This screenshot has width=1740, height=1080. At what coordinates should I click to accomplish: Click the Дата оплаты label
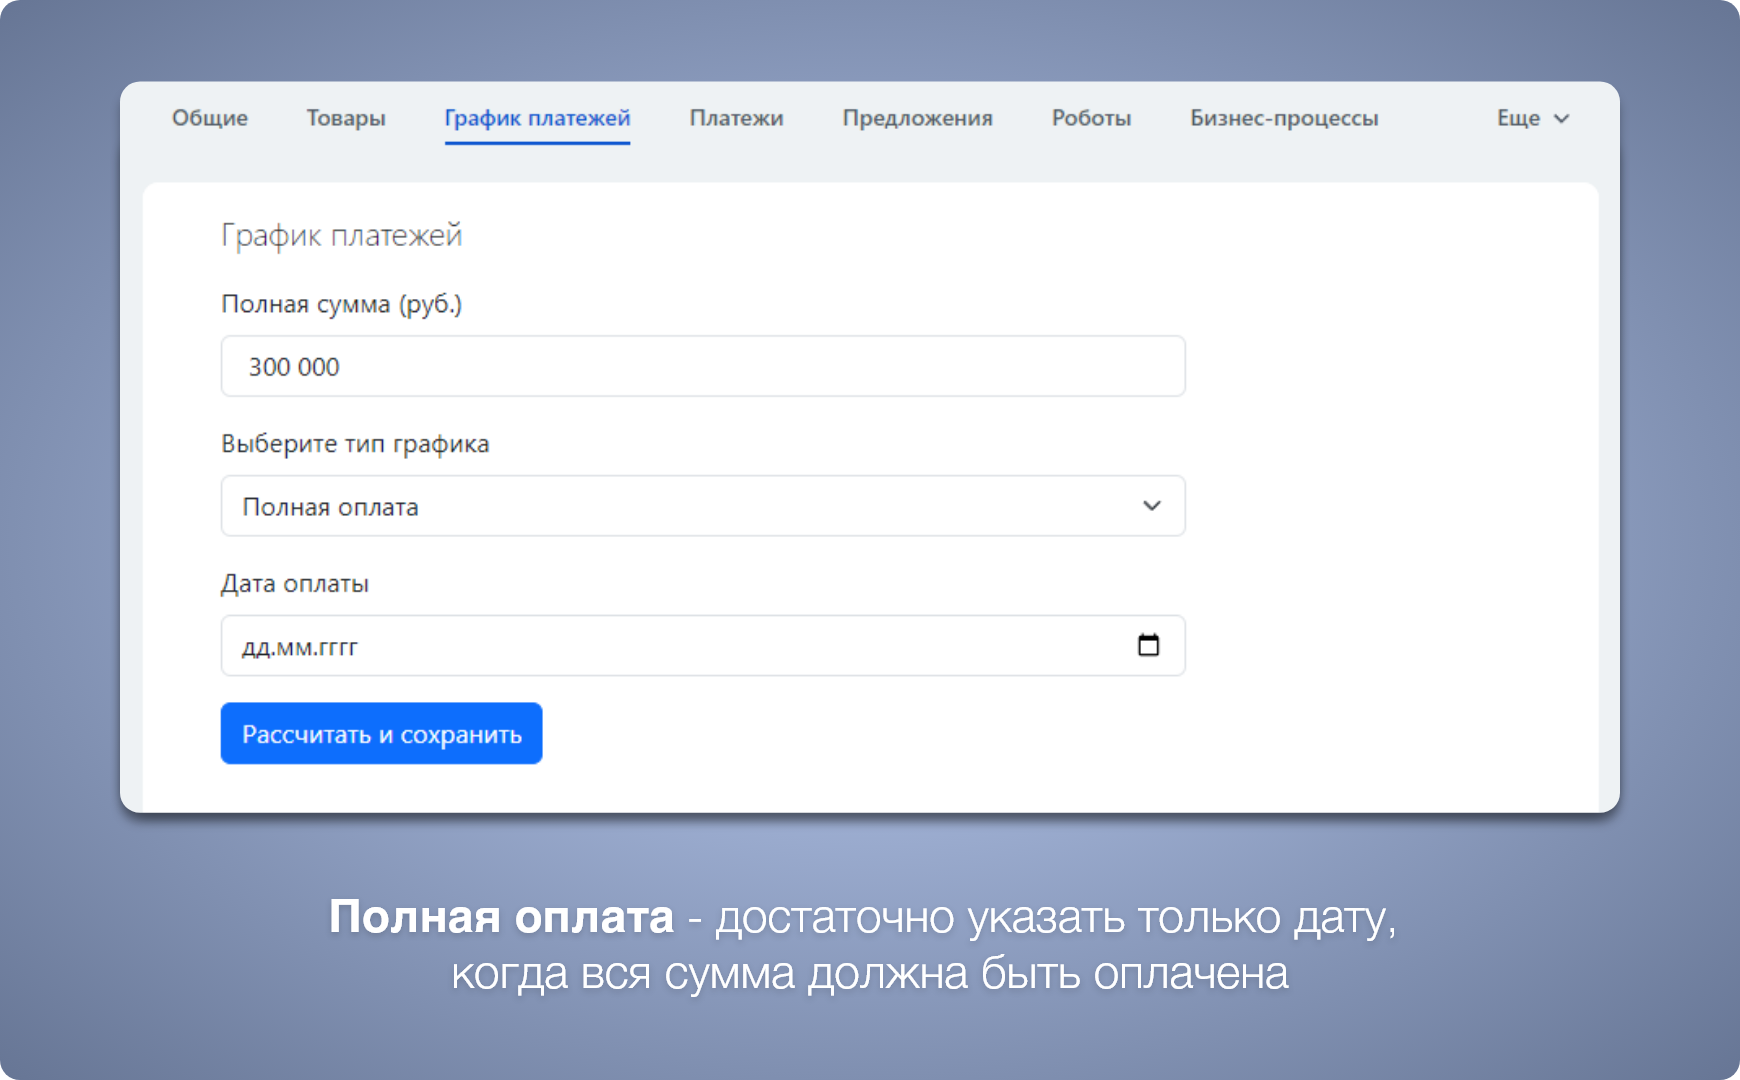295,584
